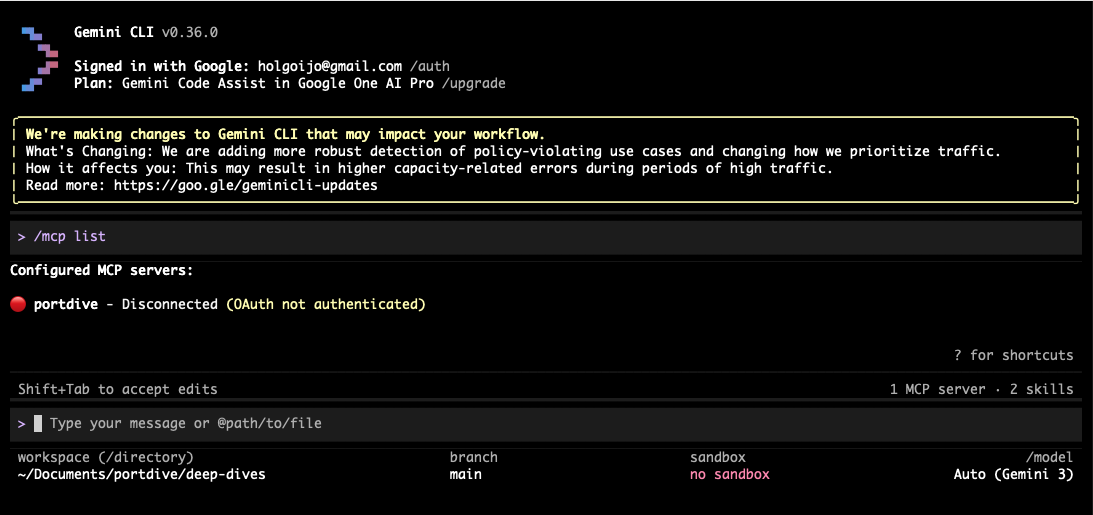Click '(OAuth not authenticated)' status text

(326, 305)
